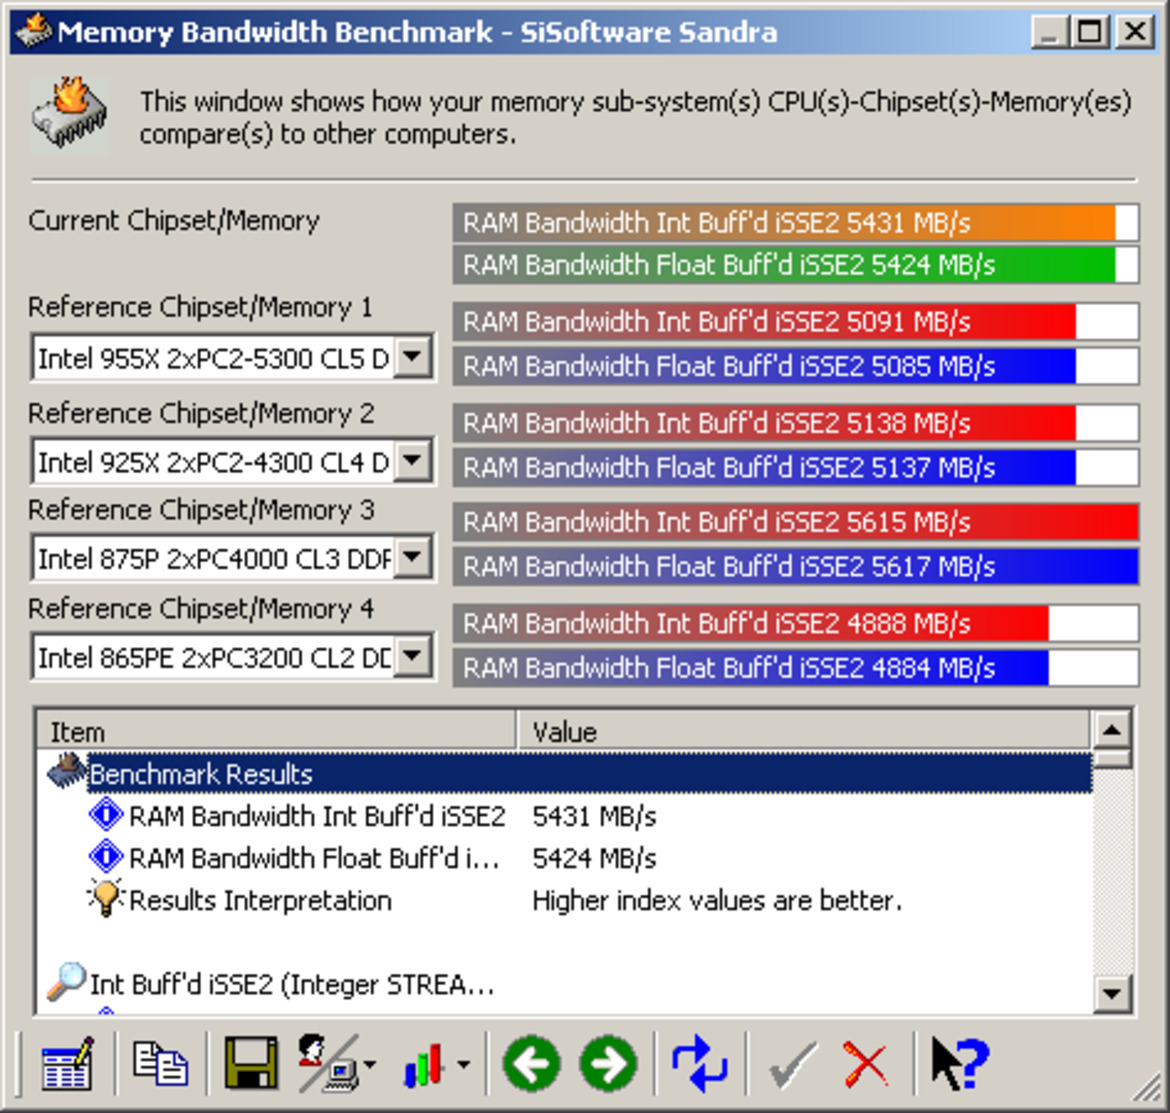The image size is (1170, 1113).
Task: Click 'Higher index values are better.' text
Action: [x=717, y=900]
